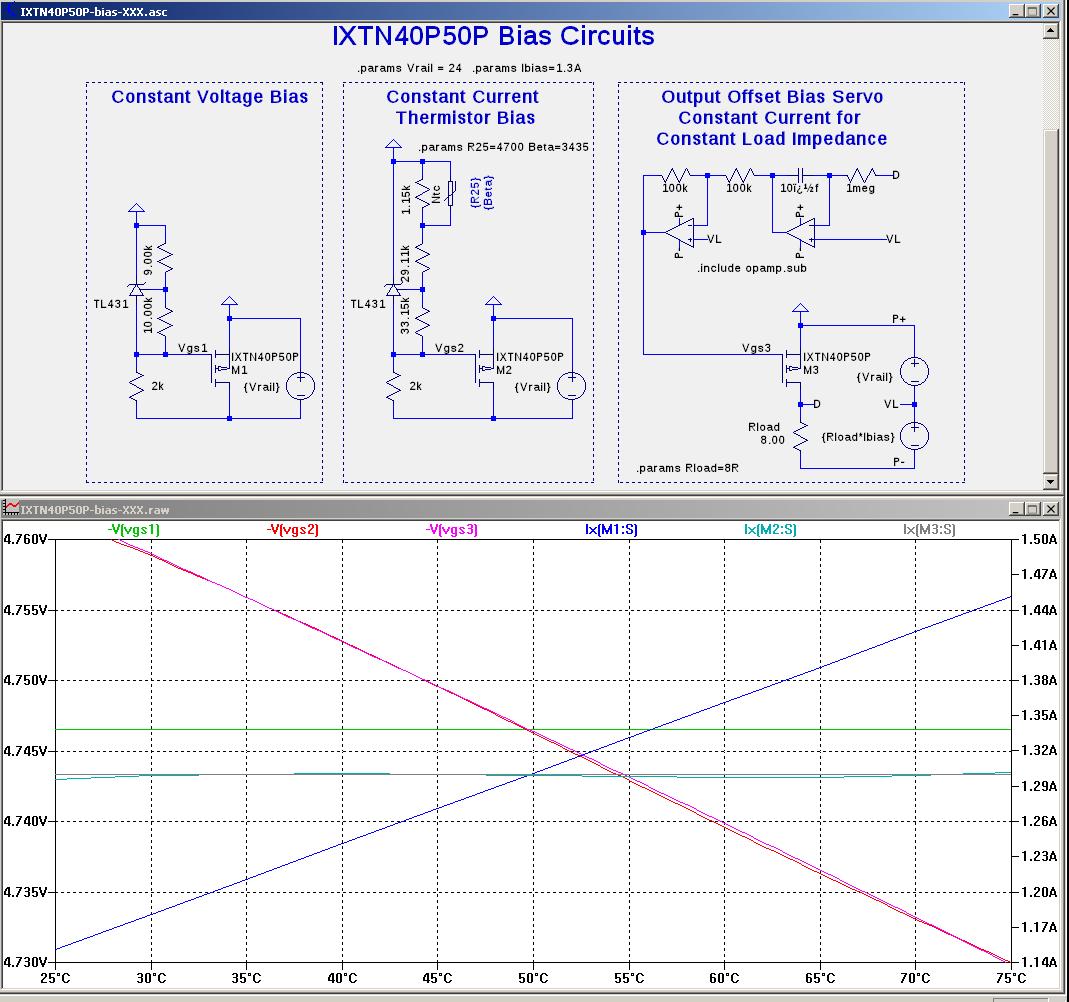The image size is (1069, 1002).
Task: Select the Ix(M1:S) trace label
Action: [x=611, y=530]
